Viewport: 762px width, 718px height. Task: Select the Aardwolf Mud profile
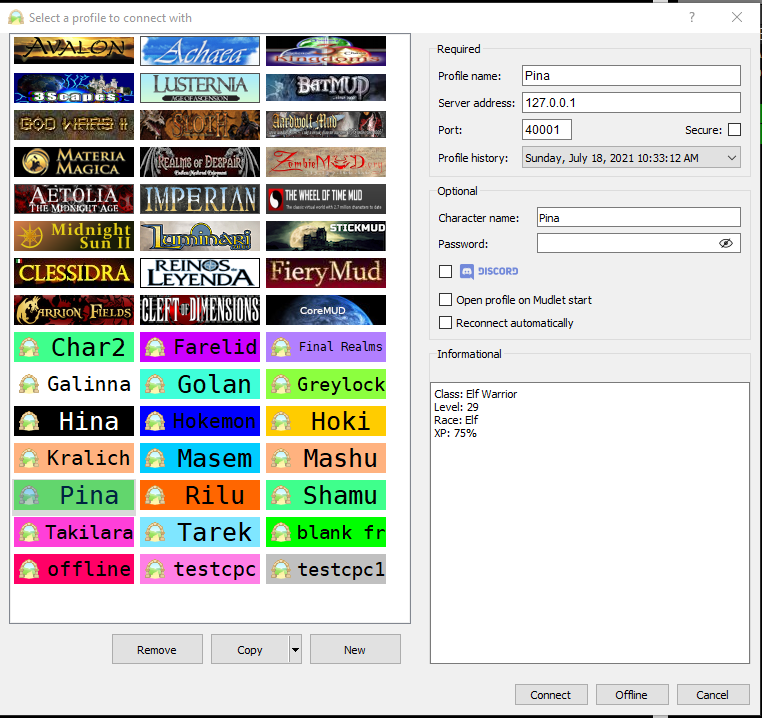pyautogui.click(x=326, y=125)
